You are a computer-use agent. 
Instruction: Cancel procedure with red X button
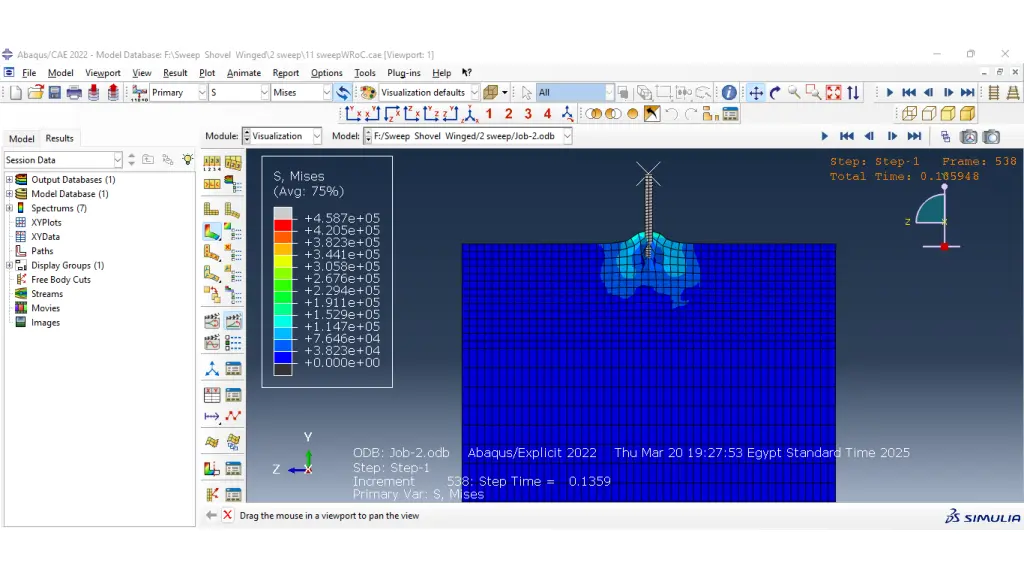click(227, 515)
